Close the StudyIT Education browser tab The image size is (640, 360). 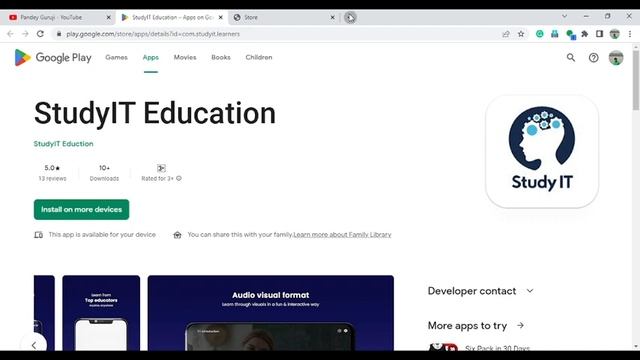(221, 18)
